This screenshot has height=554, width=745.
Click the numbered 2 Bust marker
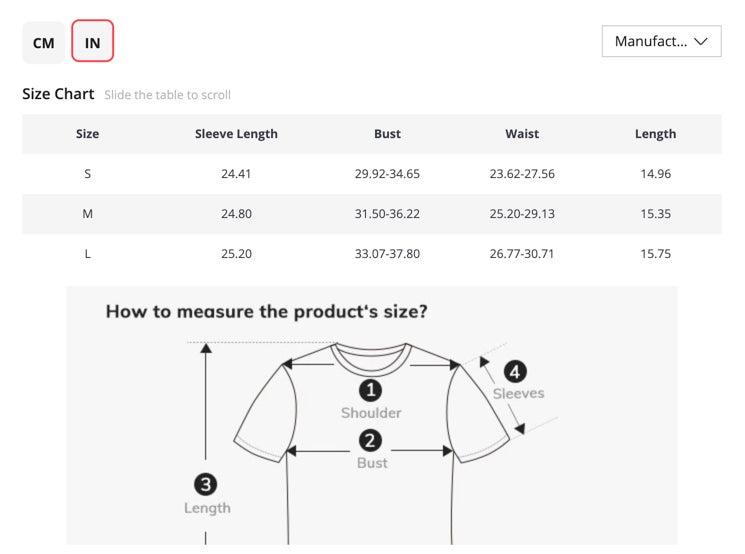click(x=371, y=440)
